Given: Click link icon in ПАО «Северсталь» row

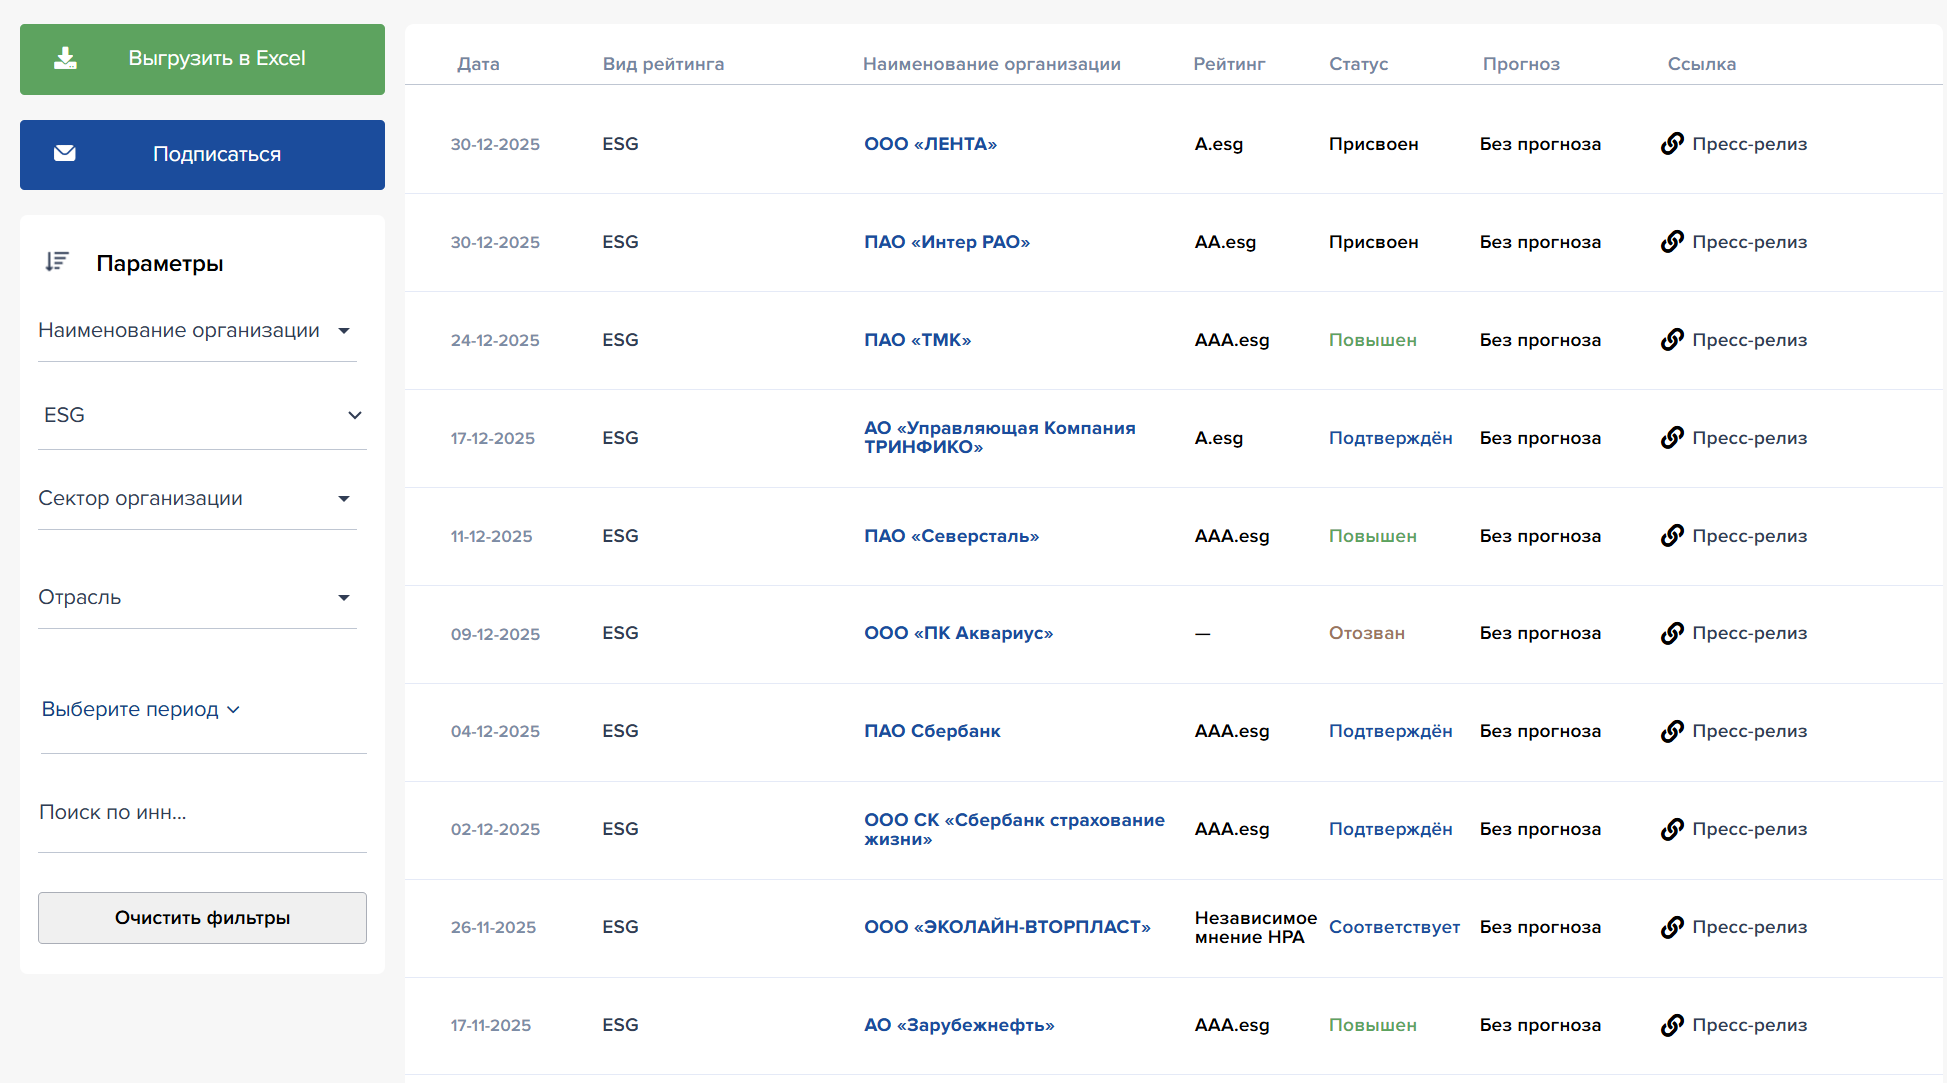Looking at the screenshot, I should click(1672, 536).
